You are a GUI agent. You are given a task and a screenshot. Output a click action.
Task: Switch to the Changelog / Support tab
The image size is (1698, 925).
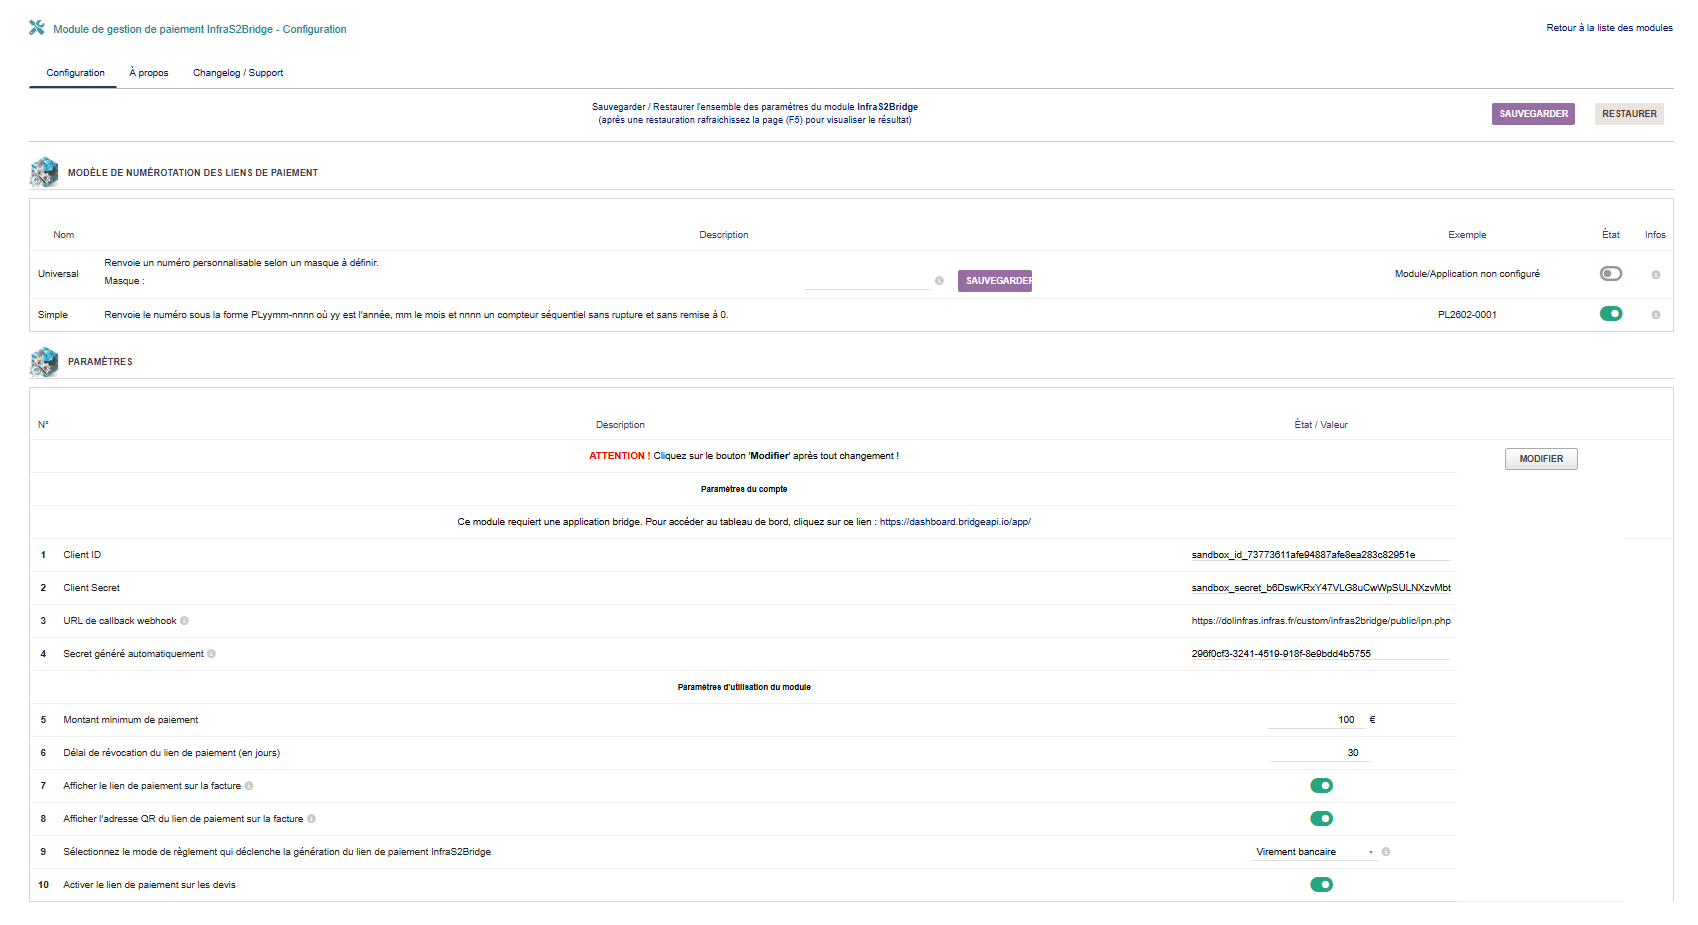[x=238, y=73]
